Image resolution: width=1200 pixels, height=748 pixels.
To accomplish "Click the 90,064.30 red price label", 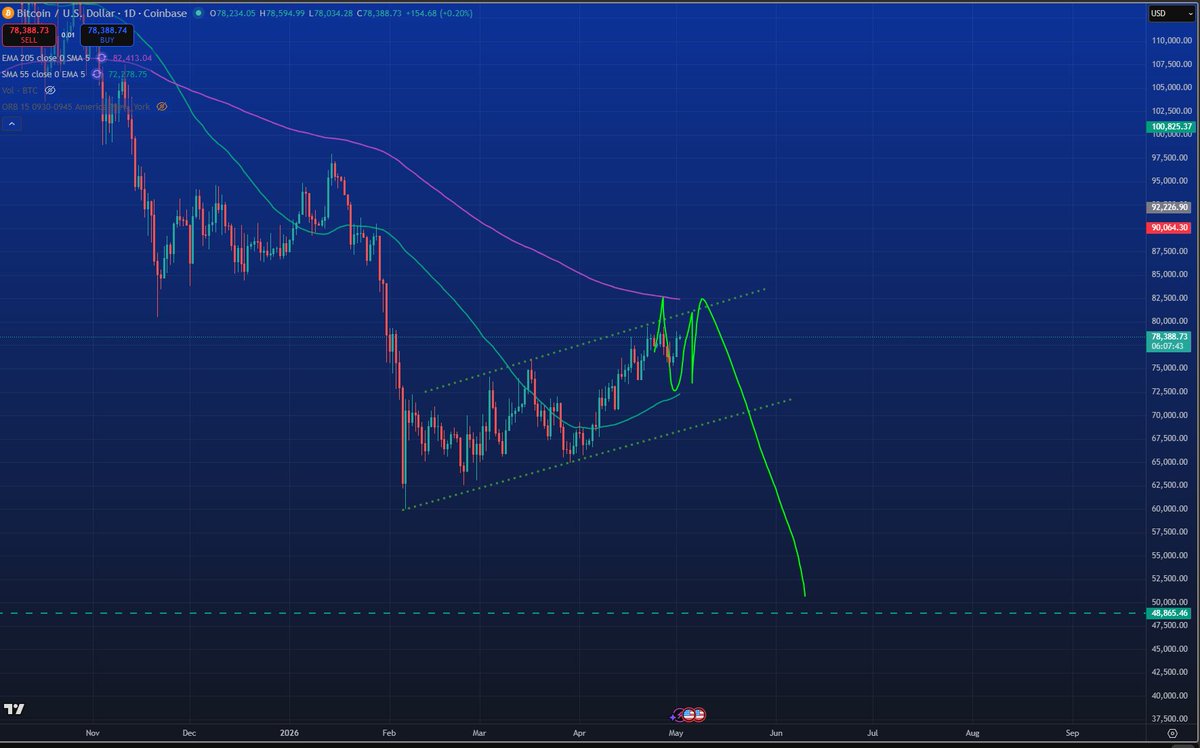I will point(1169,228).
